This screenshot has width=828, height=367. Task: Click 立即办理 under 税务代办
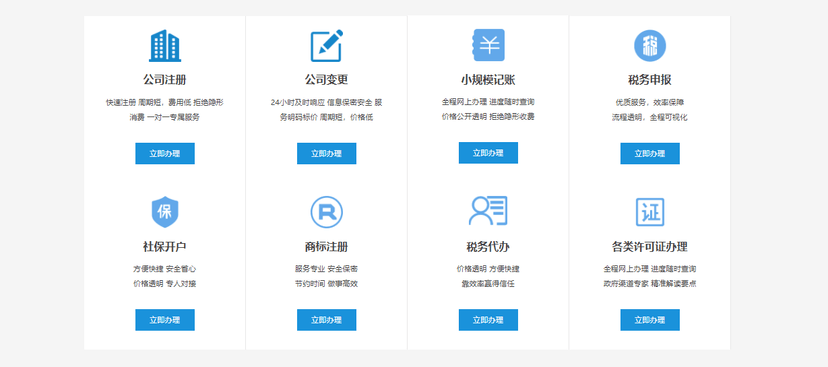pos(488,320)
